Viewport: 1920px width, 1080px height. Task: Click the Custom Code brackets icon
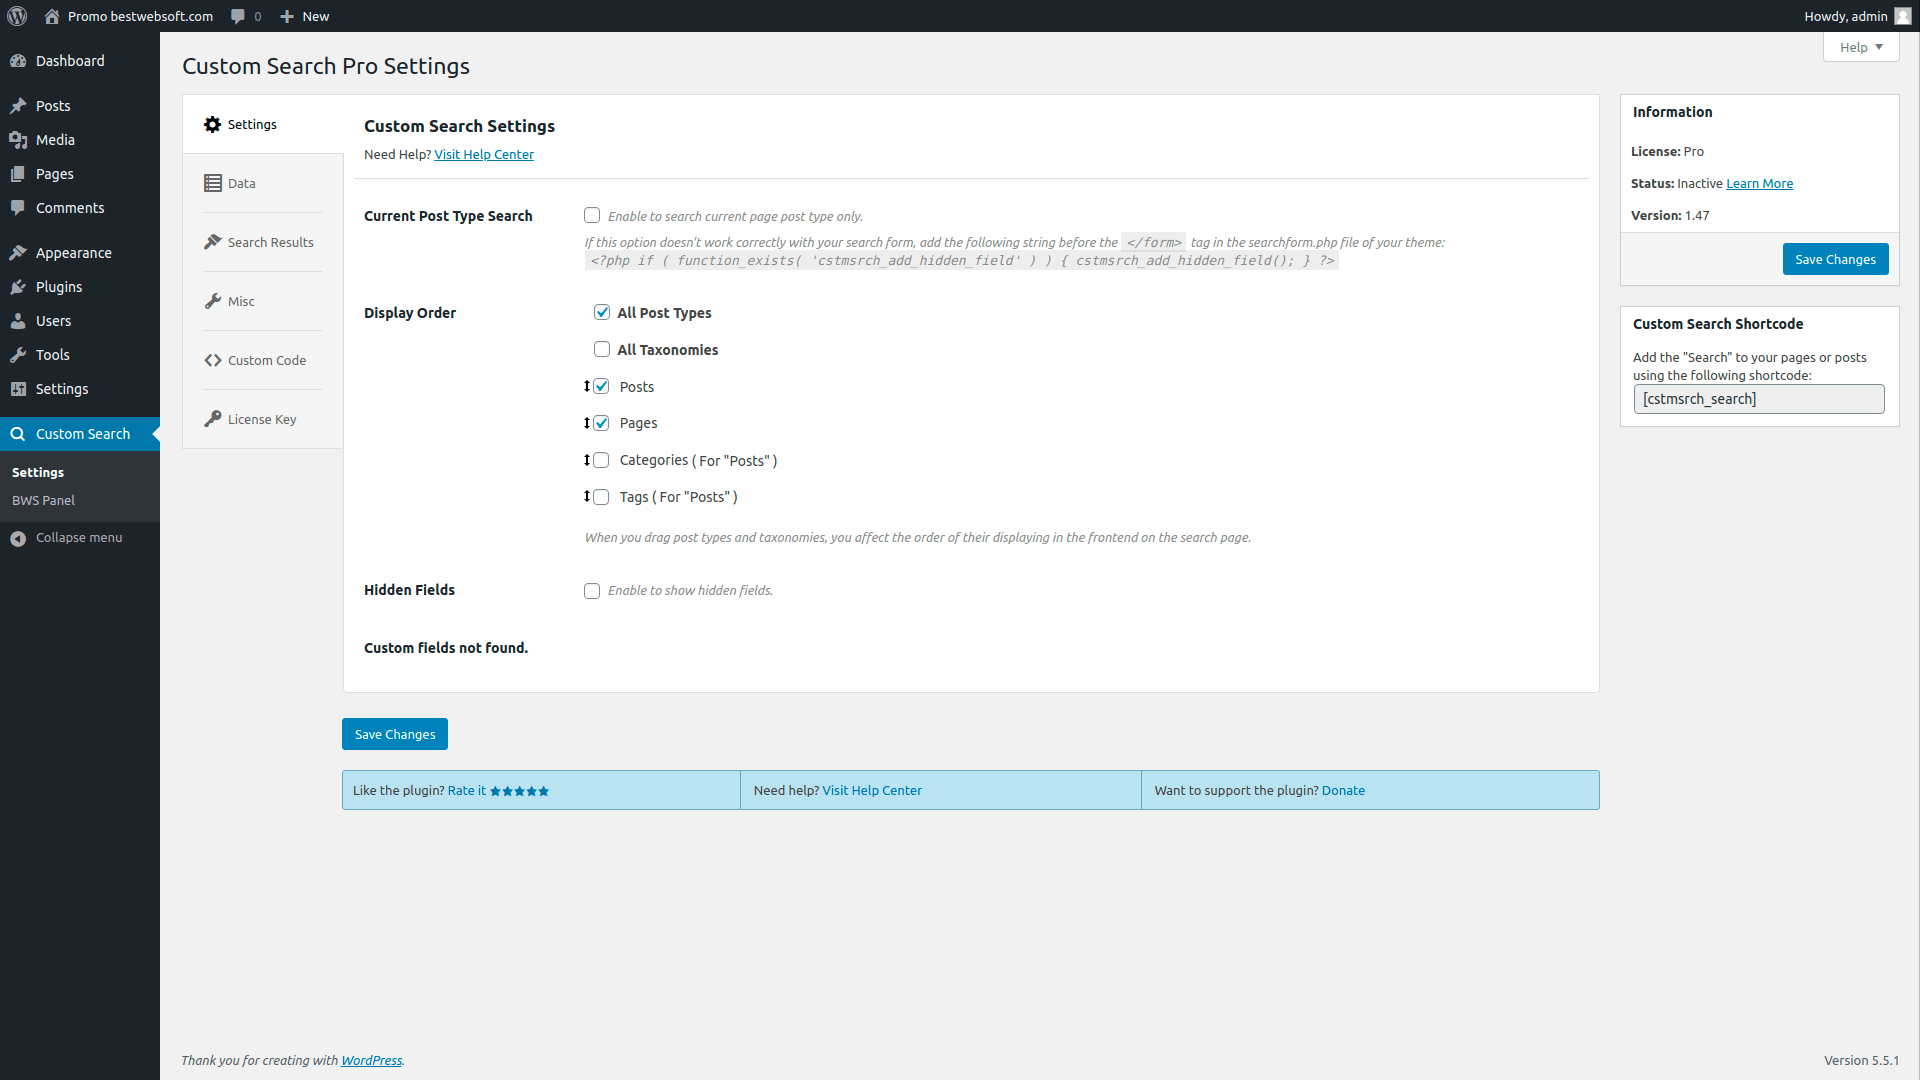pos(213,360)
